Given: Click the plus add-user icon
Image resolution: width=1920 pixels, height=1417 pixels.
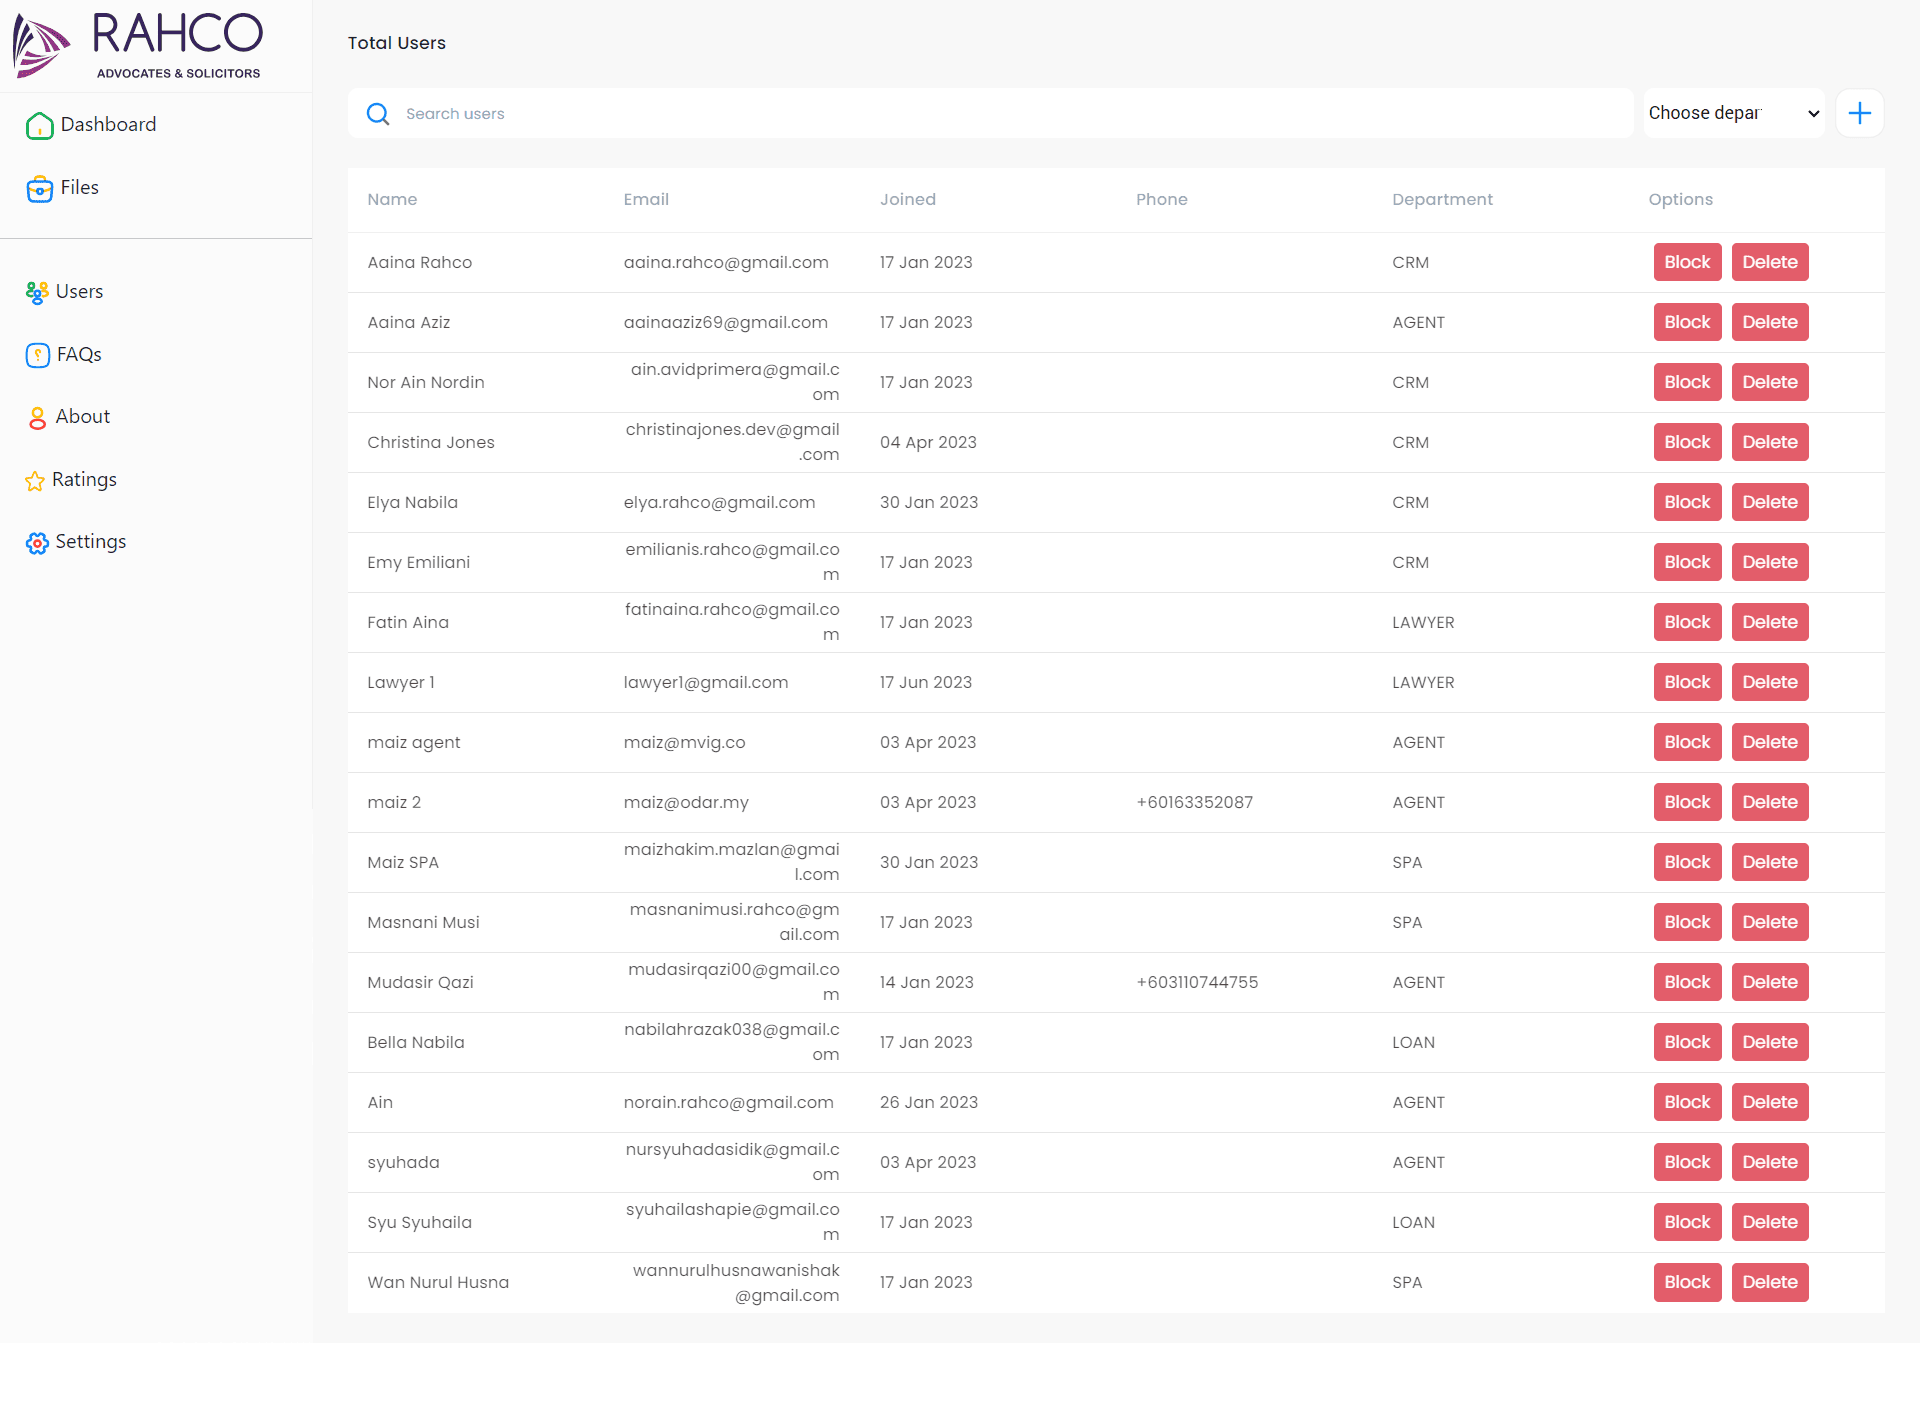Looking at the screenshot, I should (x=1859, y=113).
